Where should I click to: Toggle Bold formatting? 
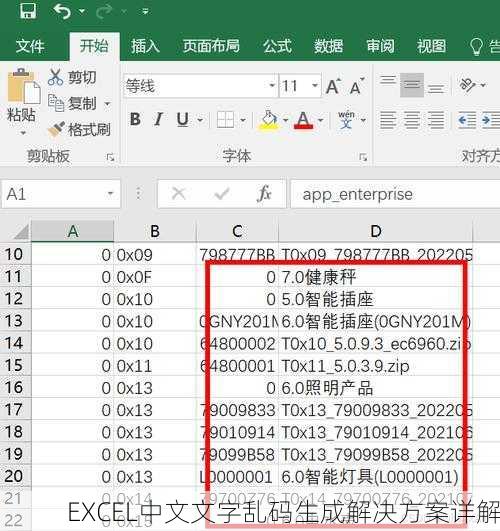136,119
